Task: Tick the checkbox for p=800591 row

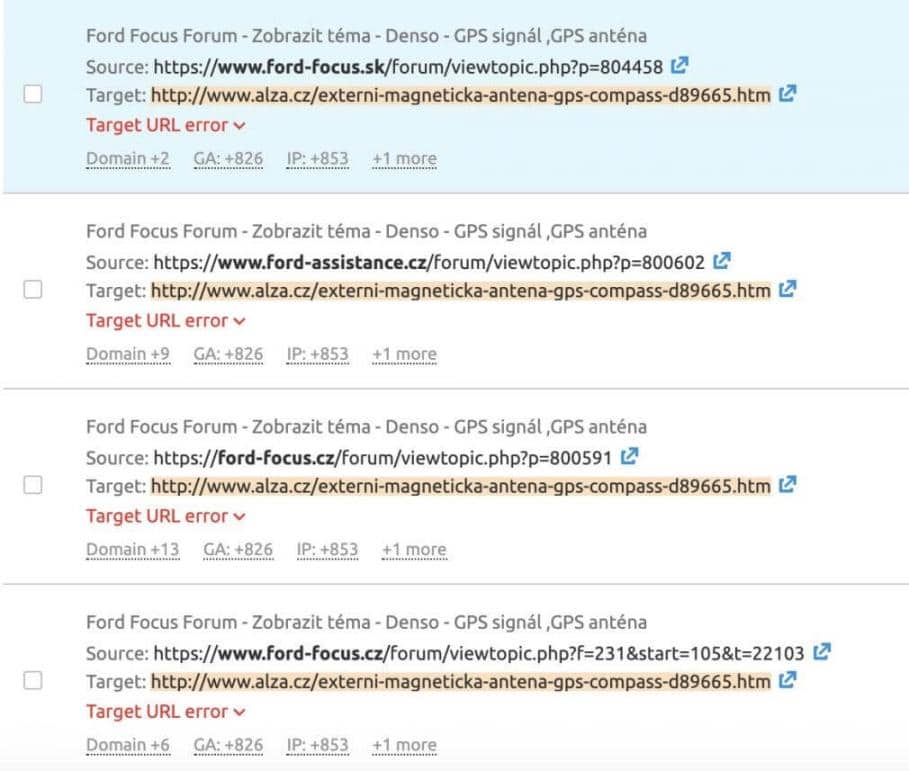Action: (33, 485)
